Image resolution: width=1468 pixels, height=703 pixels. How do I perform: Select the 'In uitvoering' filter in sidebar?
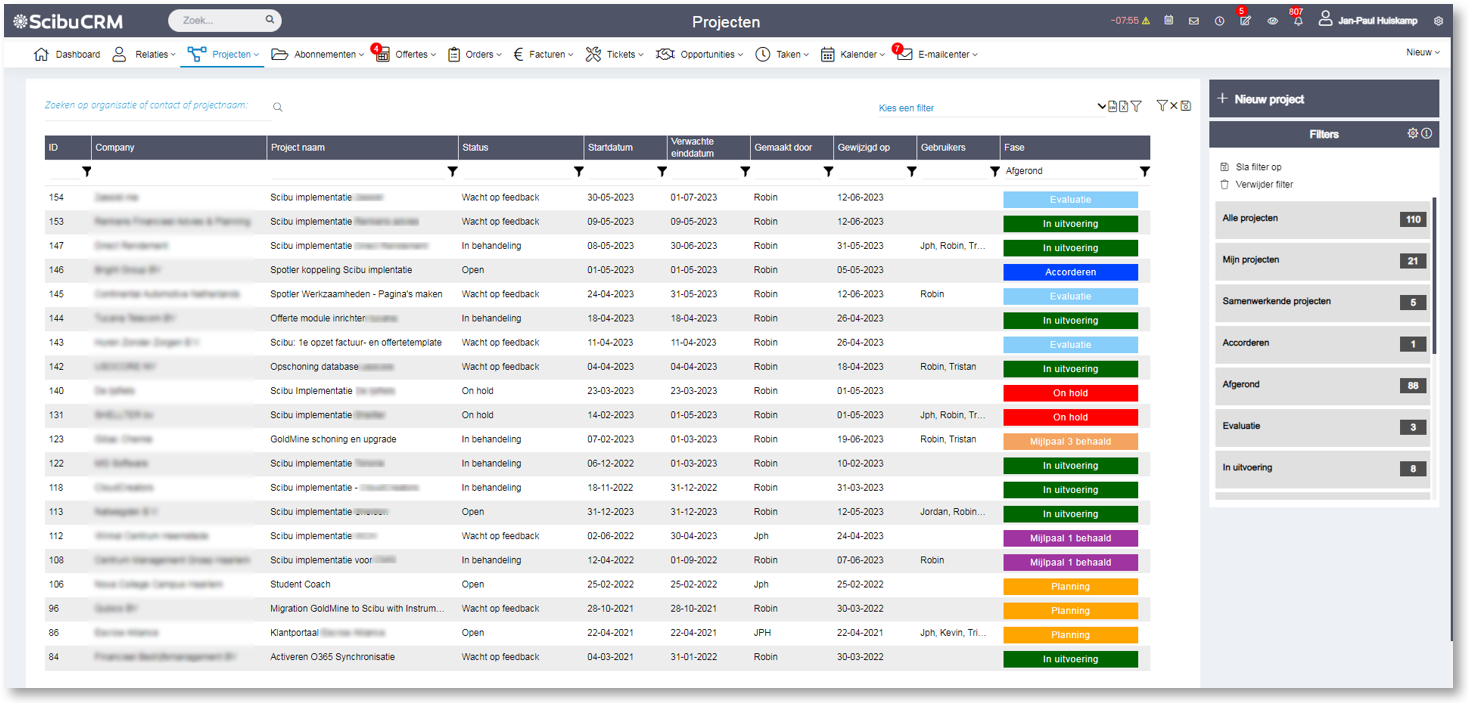pyautogui.click(x=1324, y=469)
